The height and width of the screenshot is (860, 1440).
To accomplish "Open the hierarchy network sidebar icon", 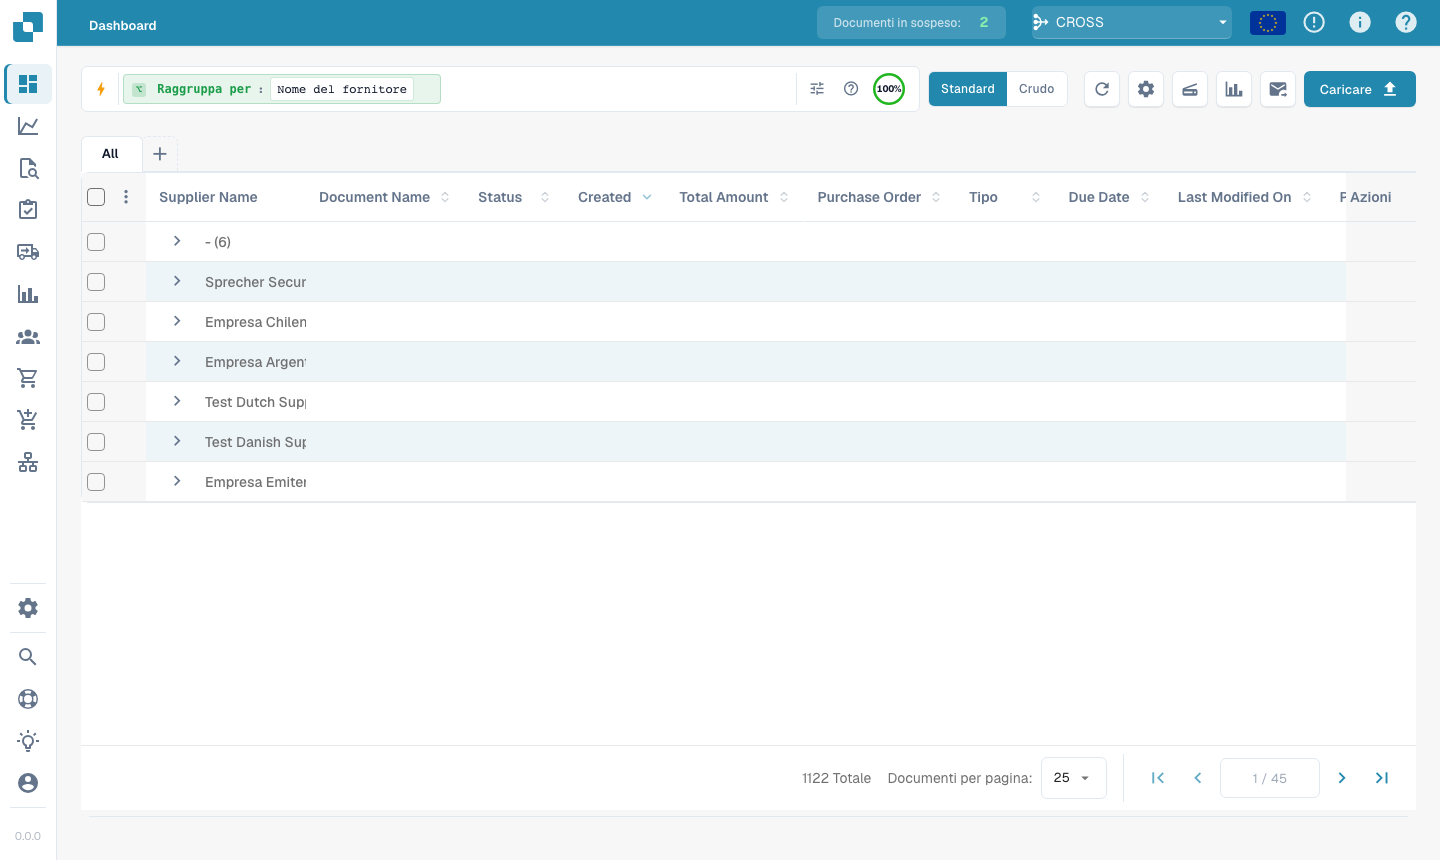I will click(x=28, y=462).
